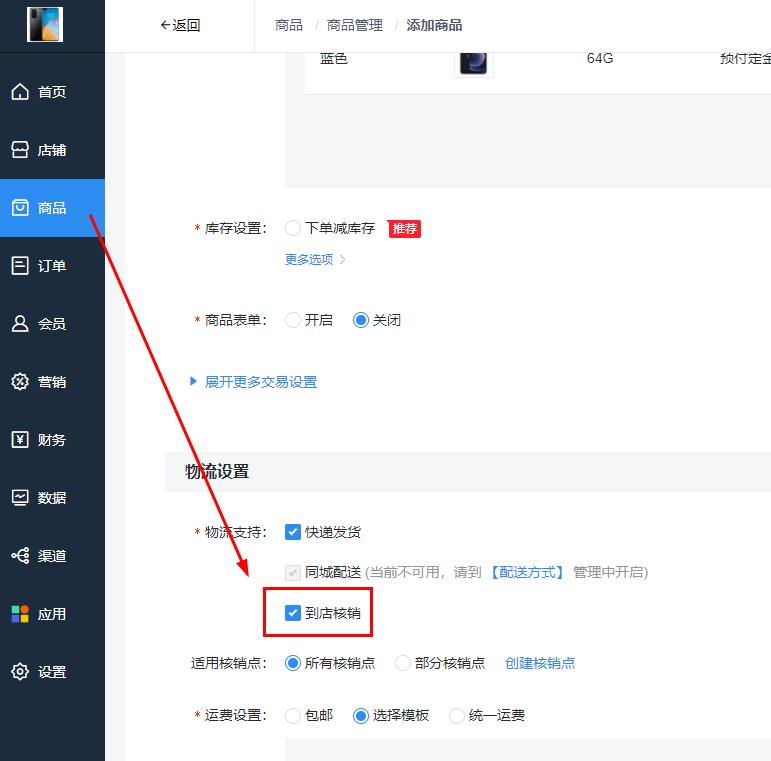
Task: Click the 推荐 red badge
Action: pyautogui.click(x=404, y=229)
